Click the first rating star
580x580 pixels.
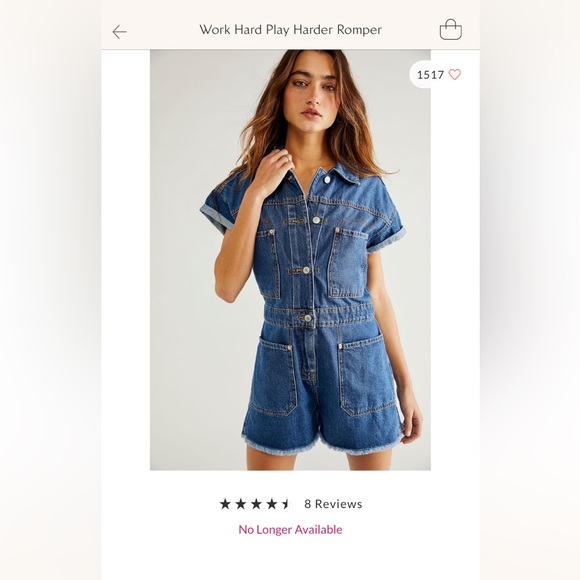click(x=225, y=503)
